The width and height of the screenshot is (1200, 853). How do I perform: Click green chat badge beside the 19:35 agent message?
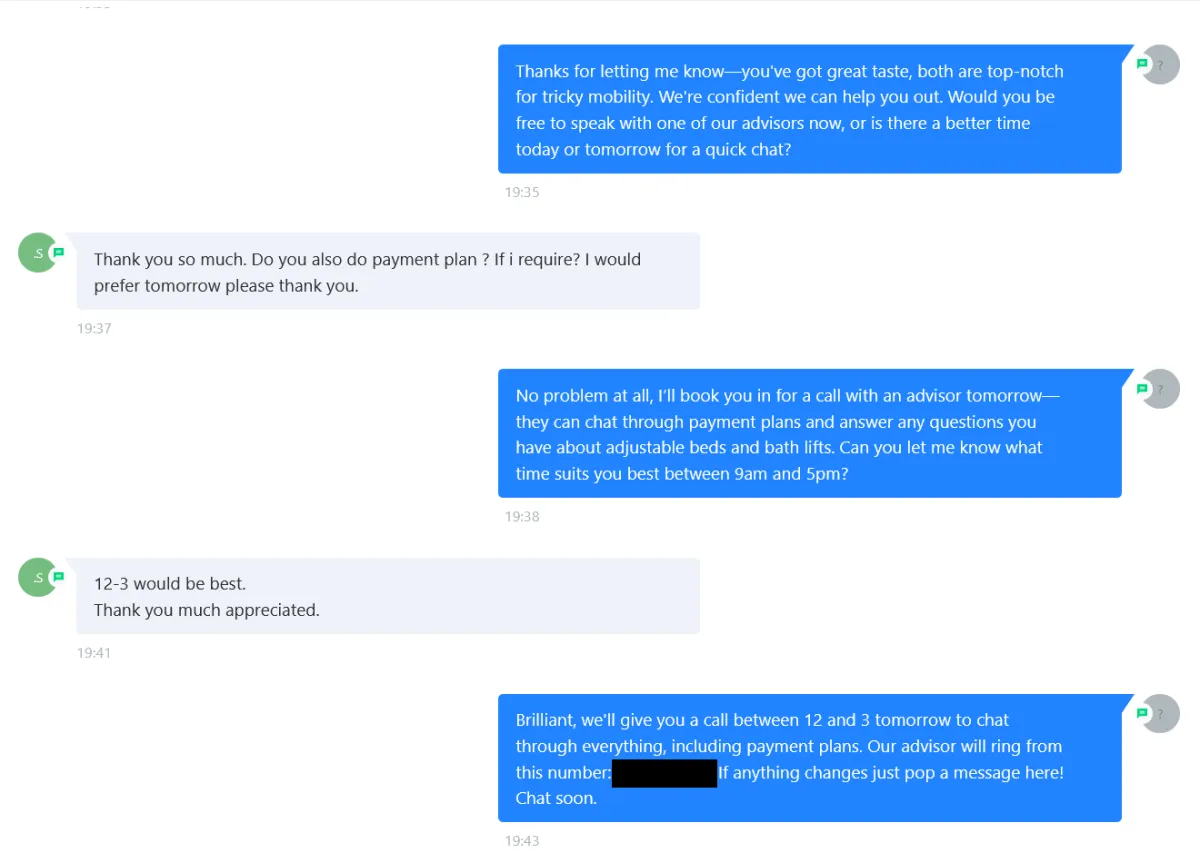pyautogui.click(x=1142, y=64)
